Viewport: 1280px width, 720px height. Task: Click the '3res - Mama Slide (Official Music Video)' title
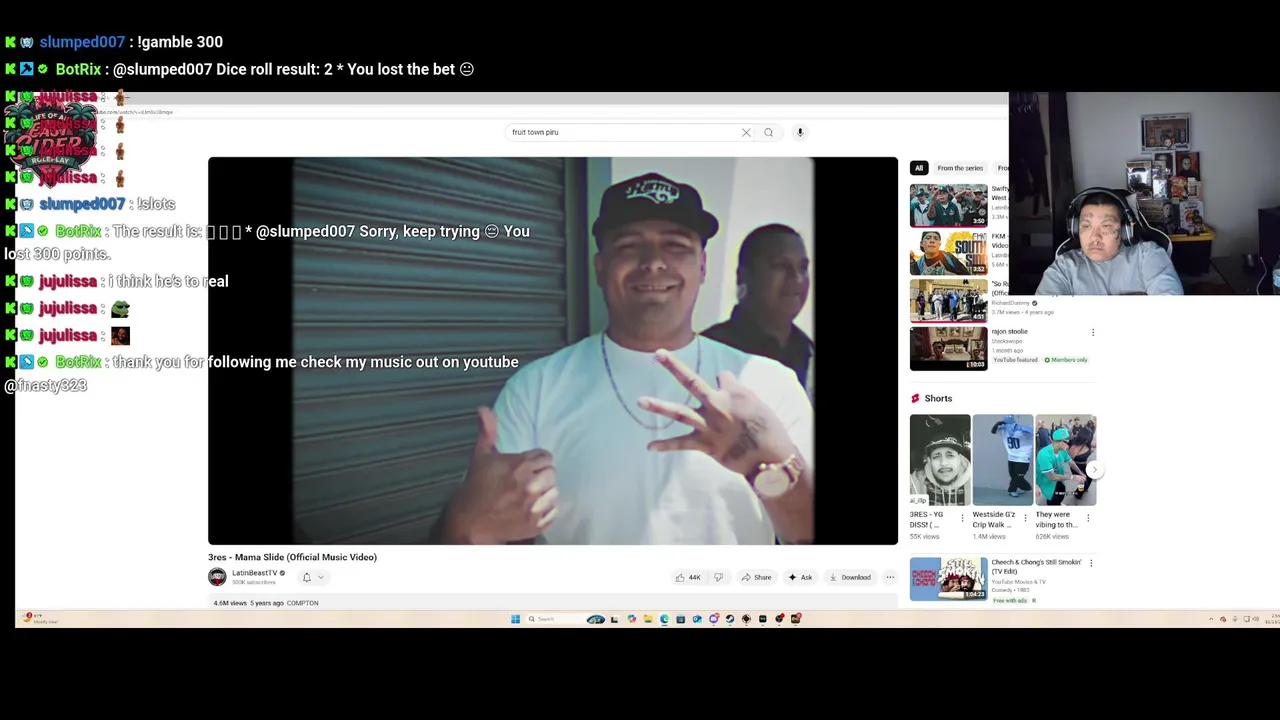click(x=292, y=557)
